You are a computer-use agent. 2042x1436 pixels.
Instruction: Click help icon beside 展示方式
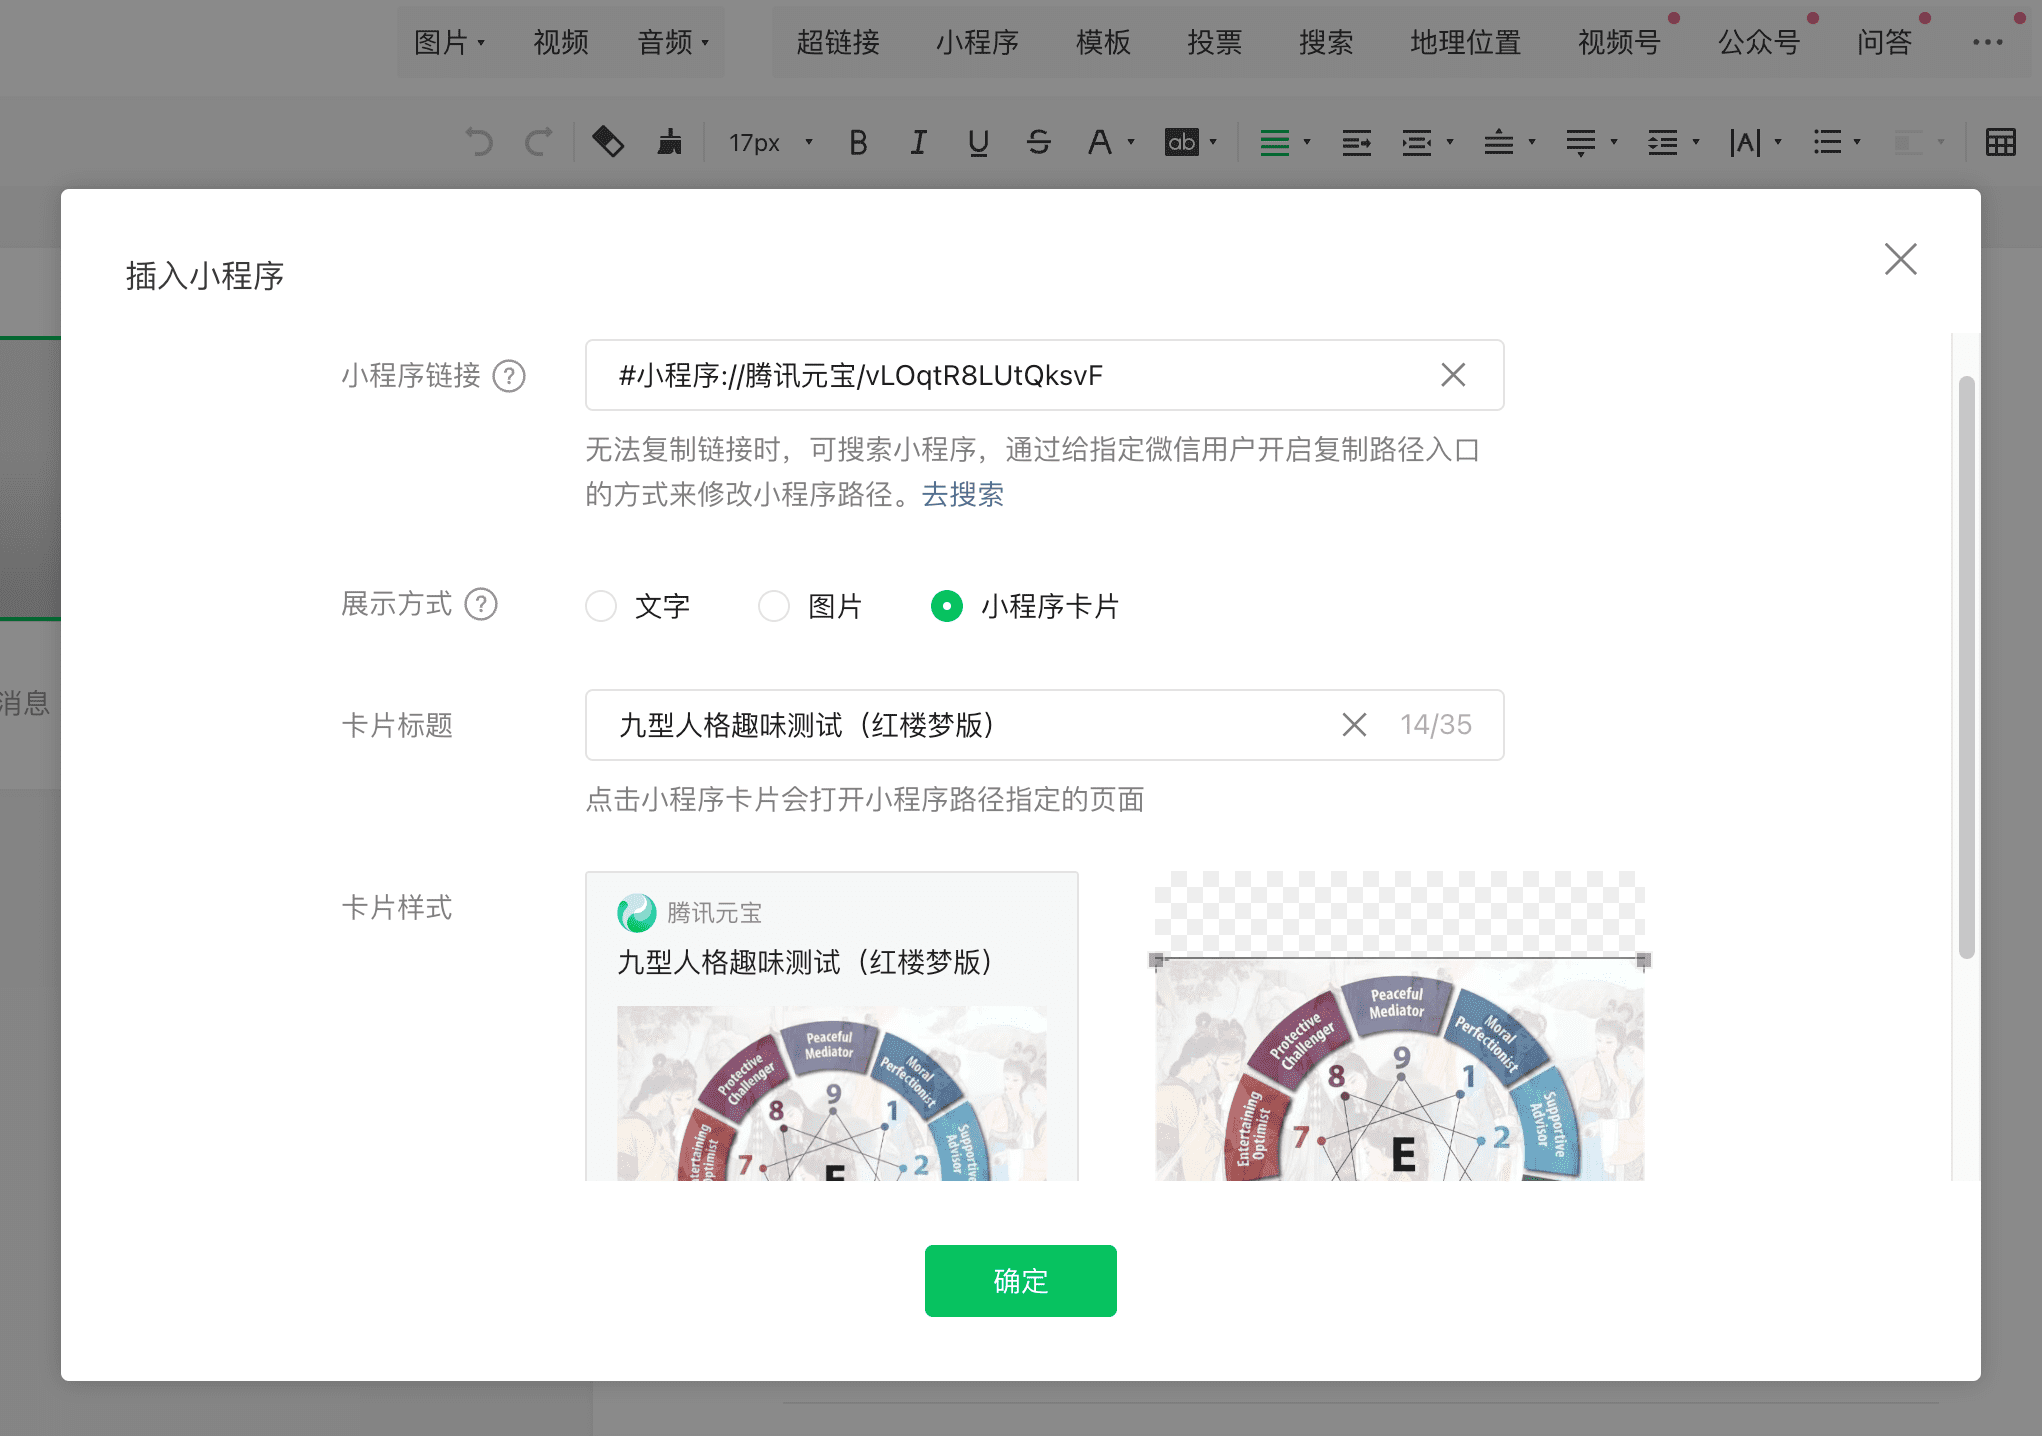point(481,604)
